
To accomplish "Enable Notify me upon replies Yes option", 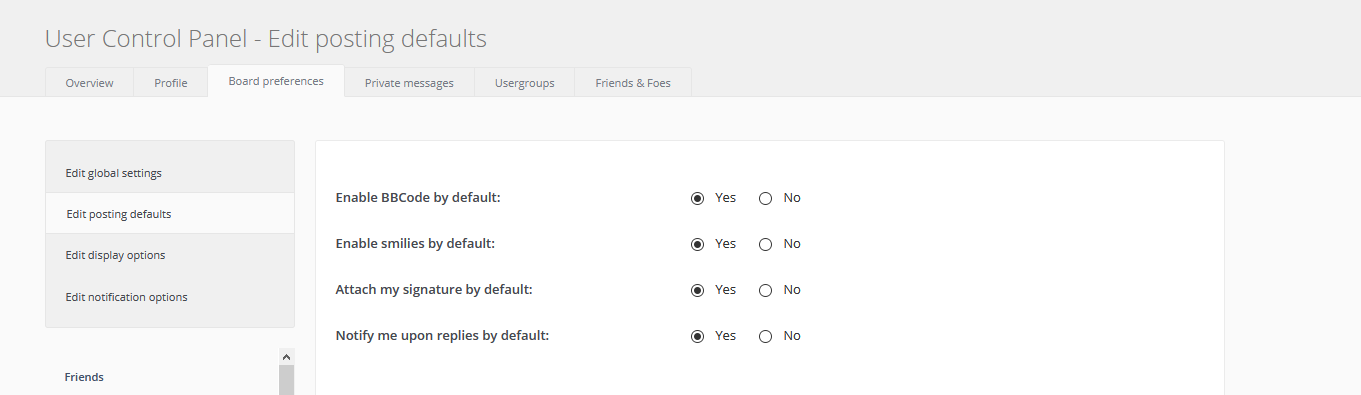I will coord(697,336).
